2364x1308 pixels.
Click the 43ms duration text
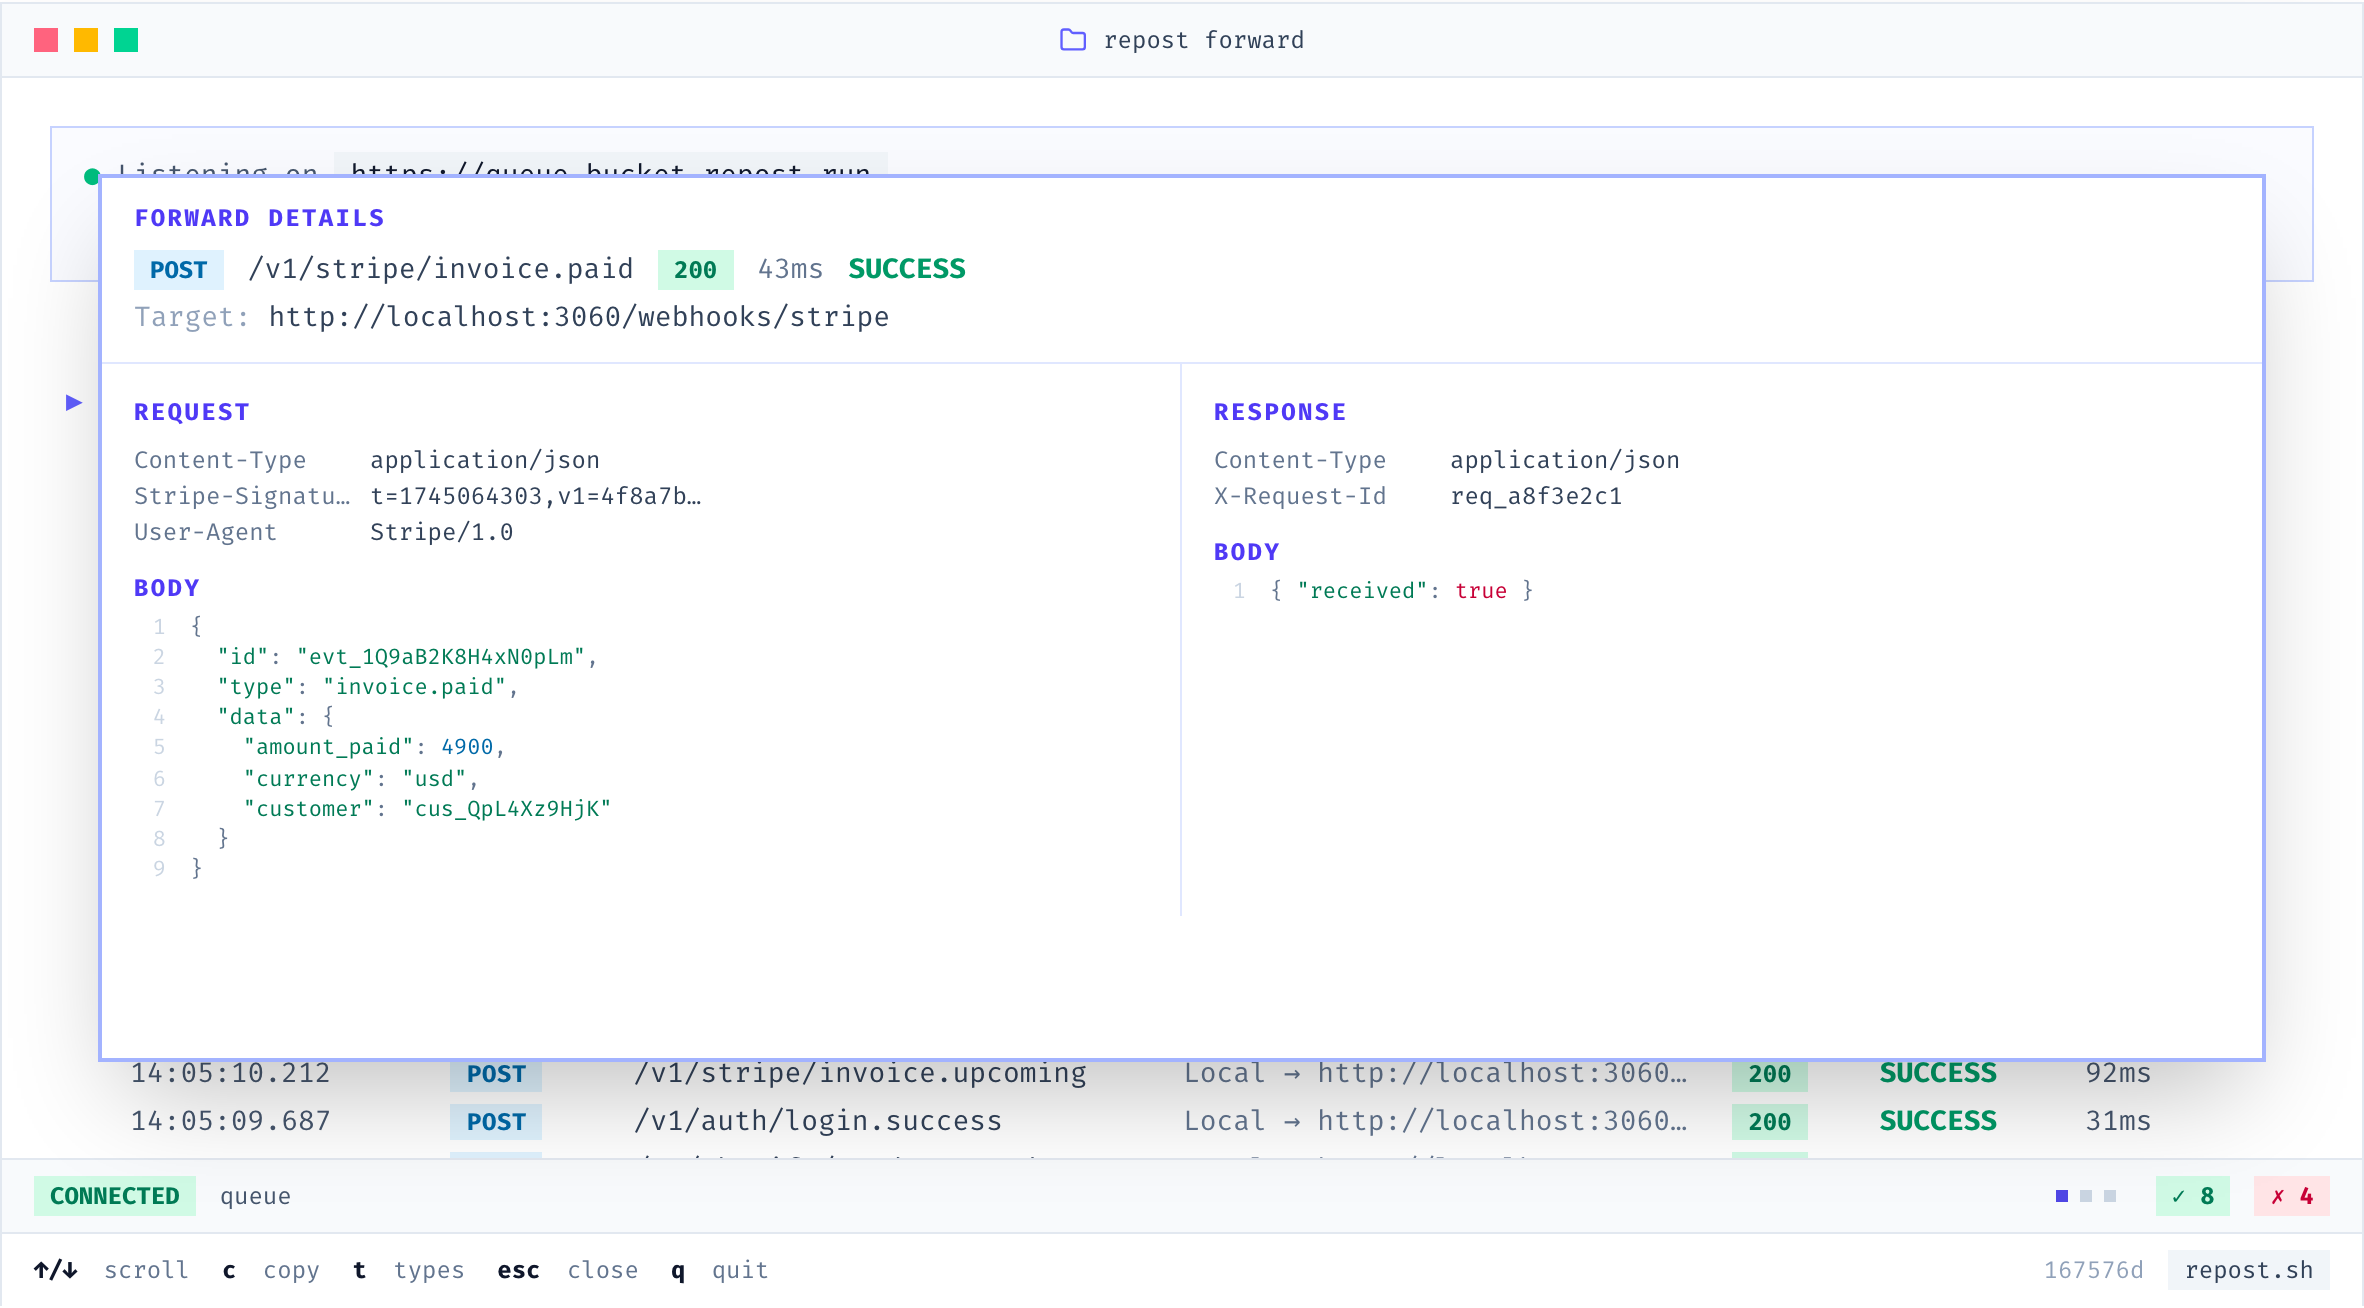coord(790,269)
